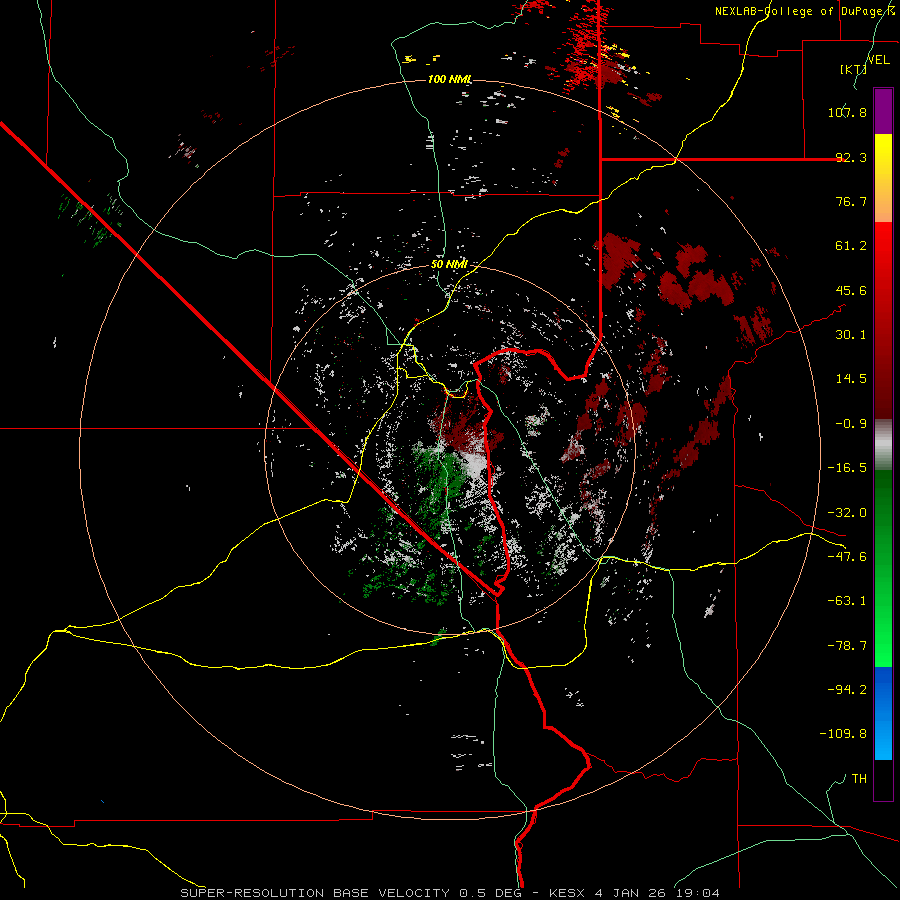Image resolution: width=900 pixels, height=900 pixels.
Task: Select the 92.3 velocity scale value
Action: (851, 157)
